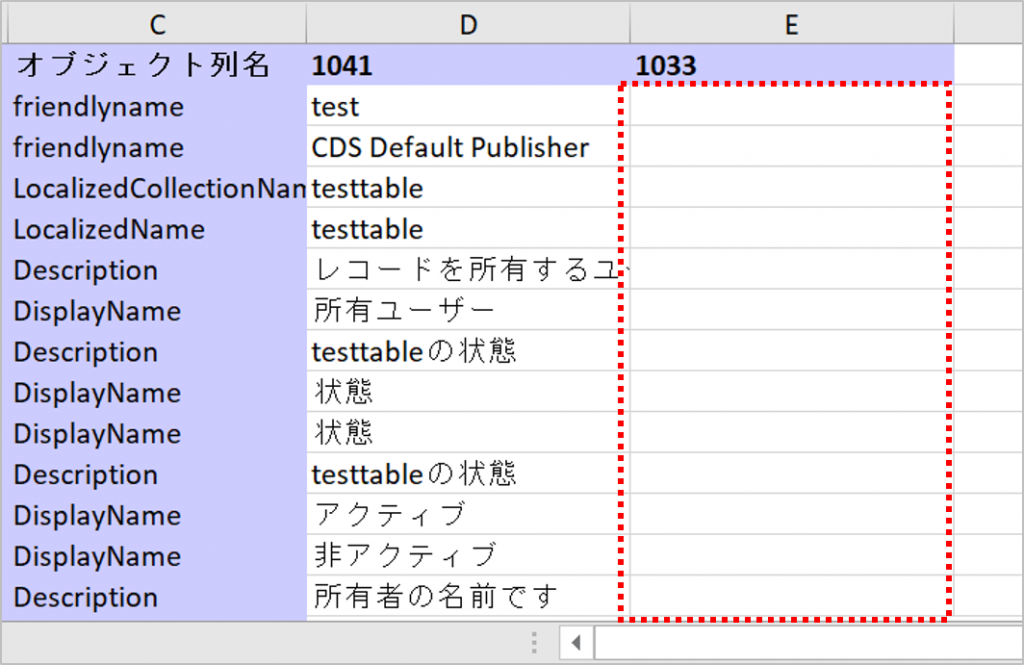This screenshot has height=665, width=1024.
Task: Click the three-dot sheet tab splitter handle
Action: click(535, 641)
